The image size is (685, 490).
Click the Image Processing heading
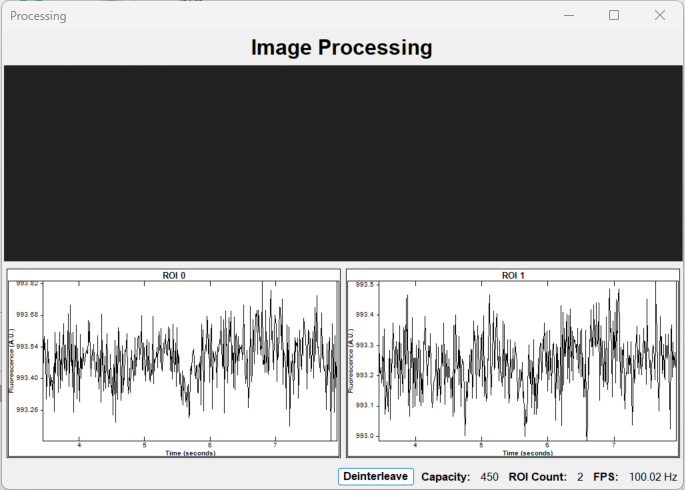point(342,48)
